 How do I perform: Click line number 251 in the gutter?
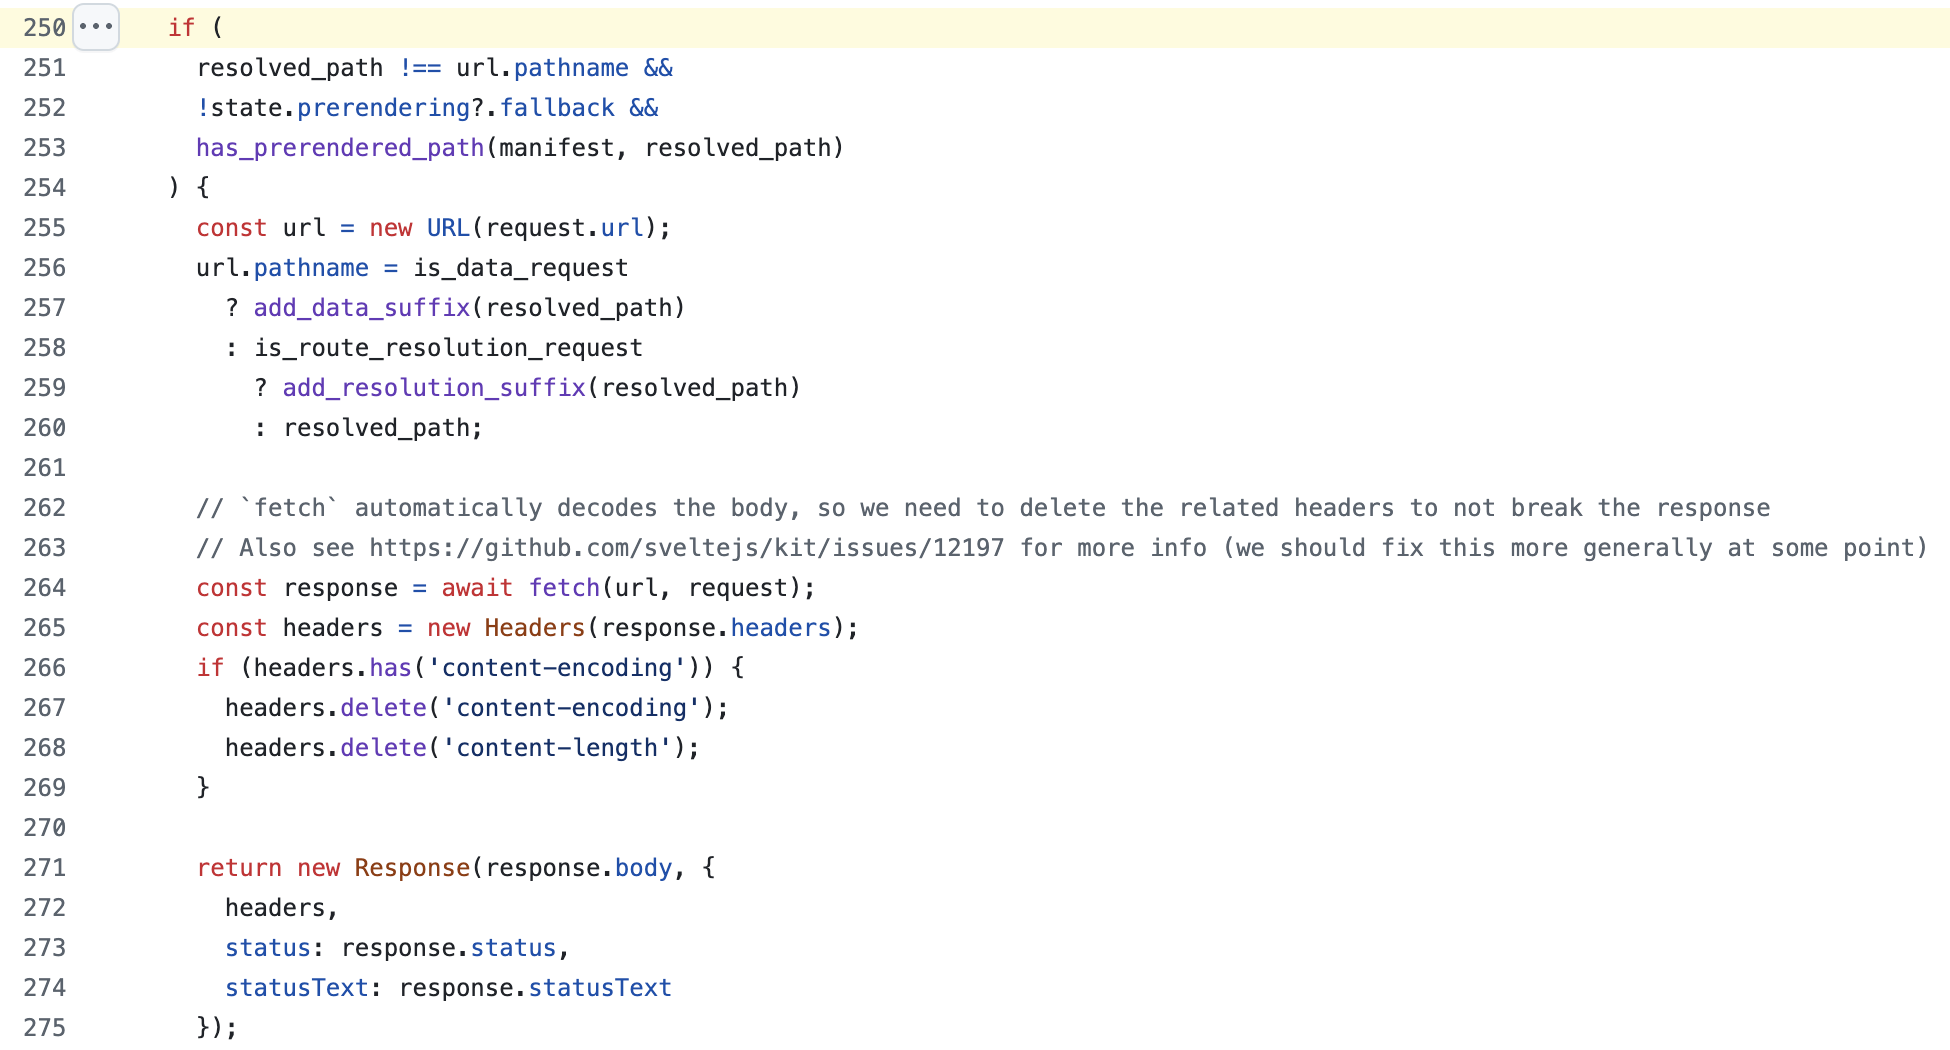click(45, 68)
